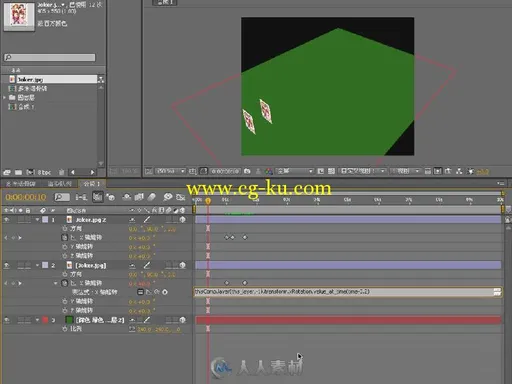The width and height of the screenshot is (512, 384).
Task: Collapse layer 2 [Joker.jpg] properties
Action: click(x=37, y=265)
